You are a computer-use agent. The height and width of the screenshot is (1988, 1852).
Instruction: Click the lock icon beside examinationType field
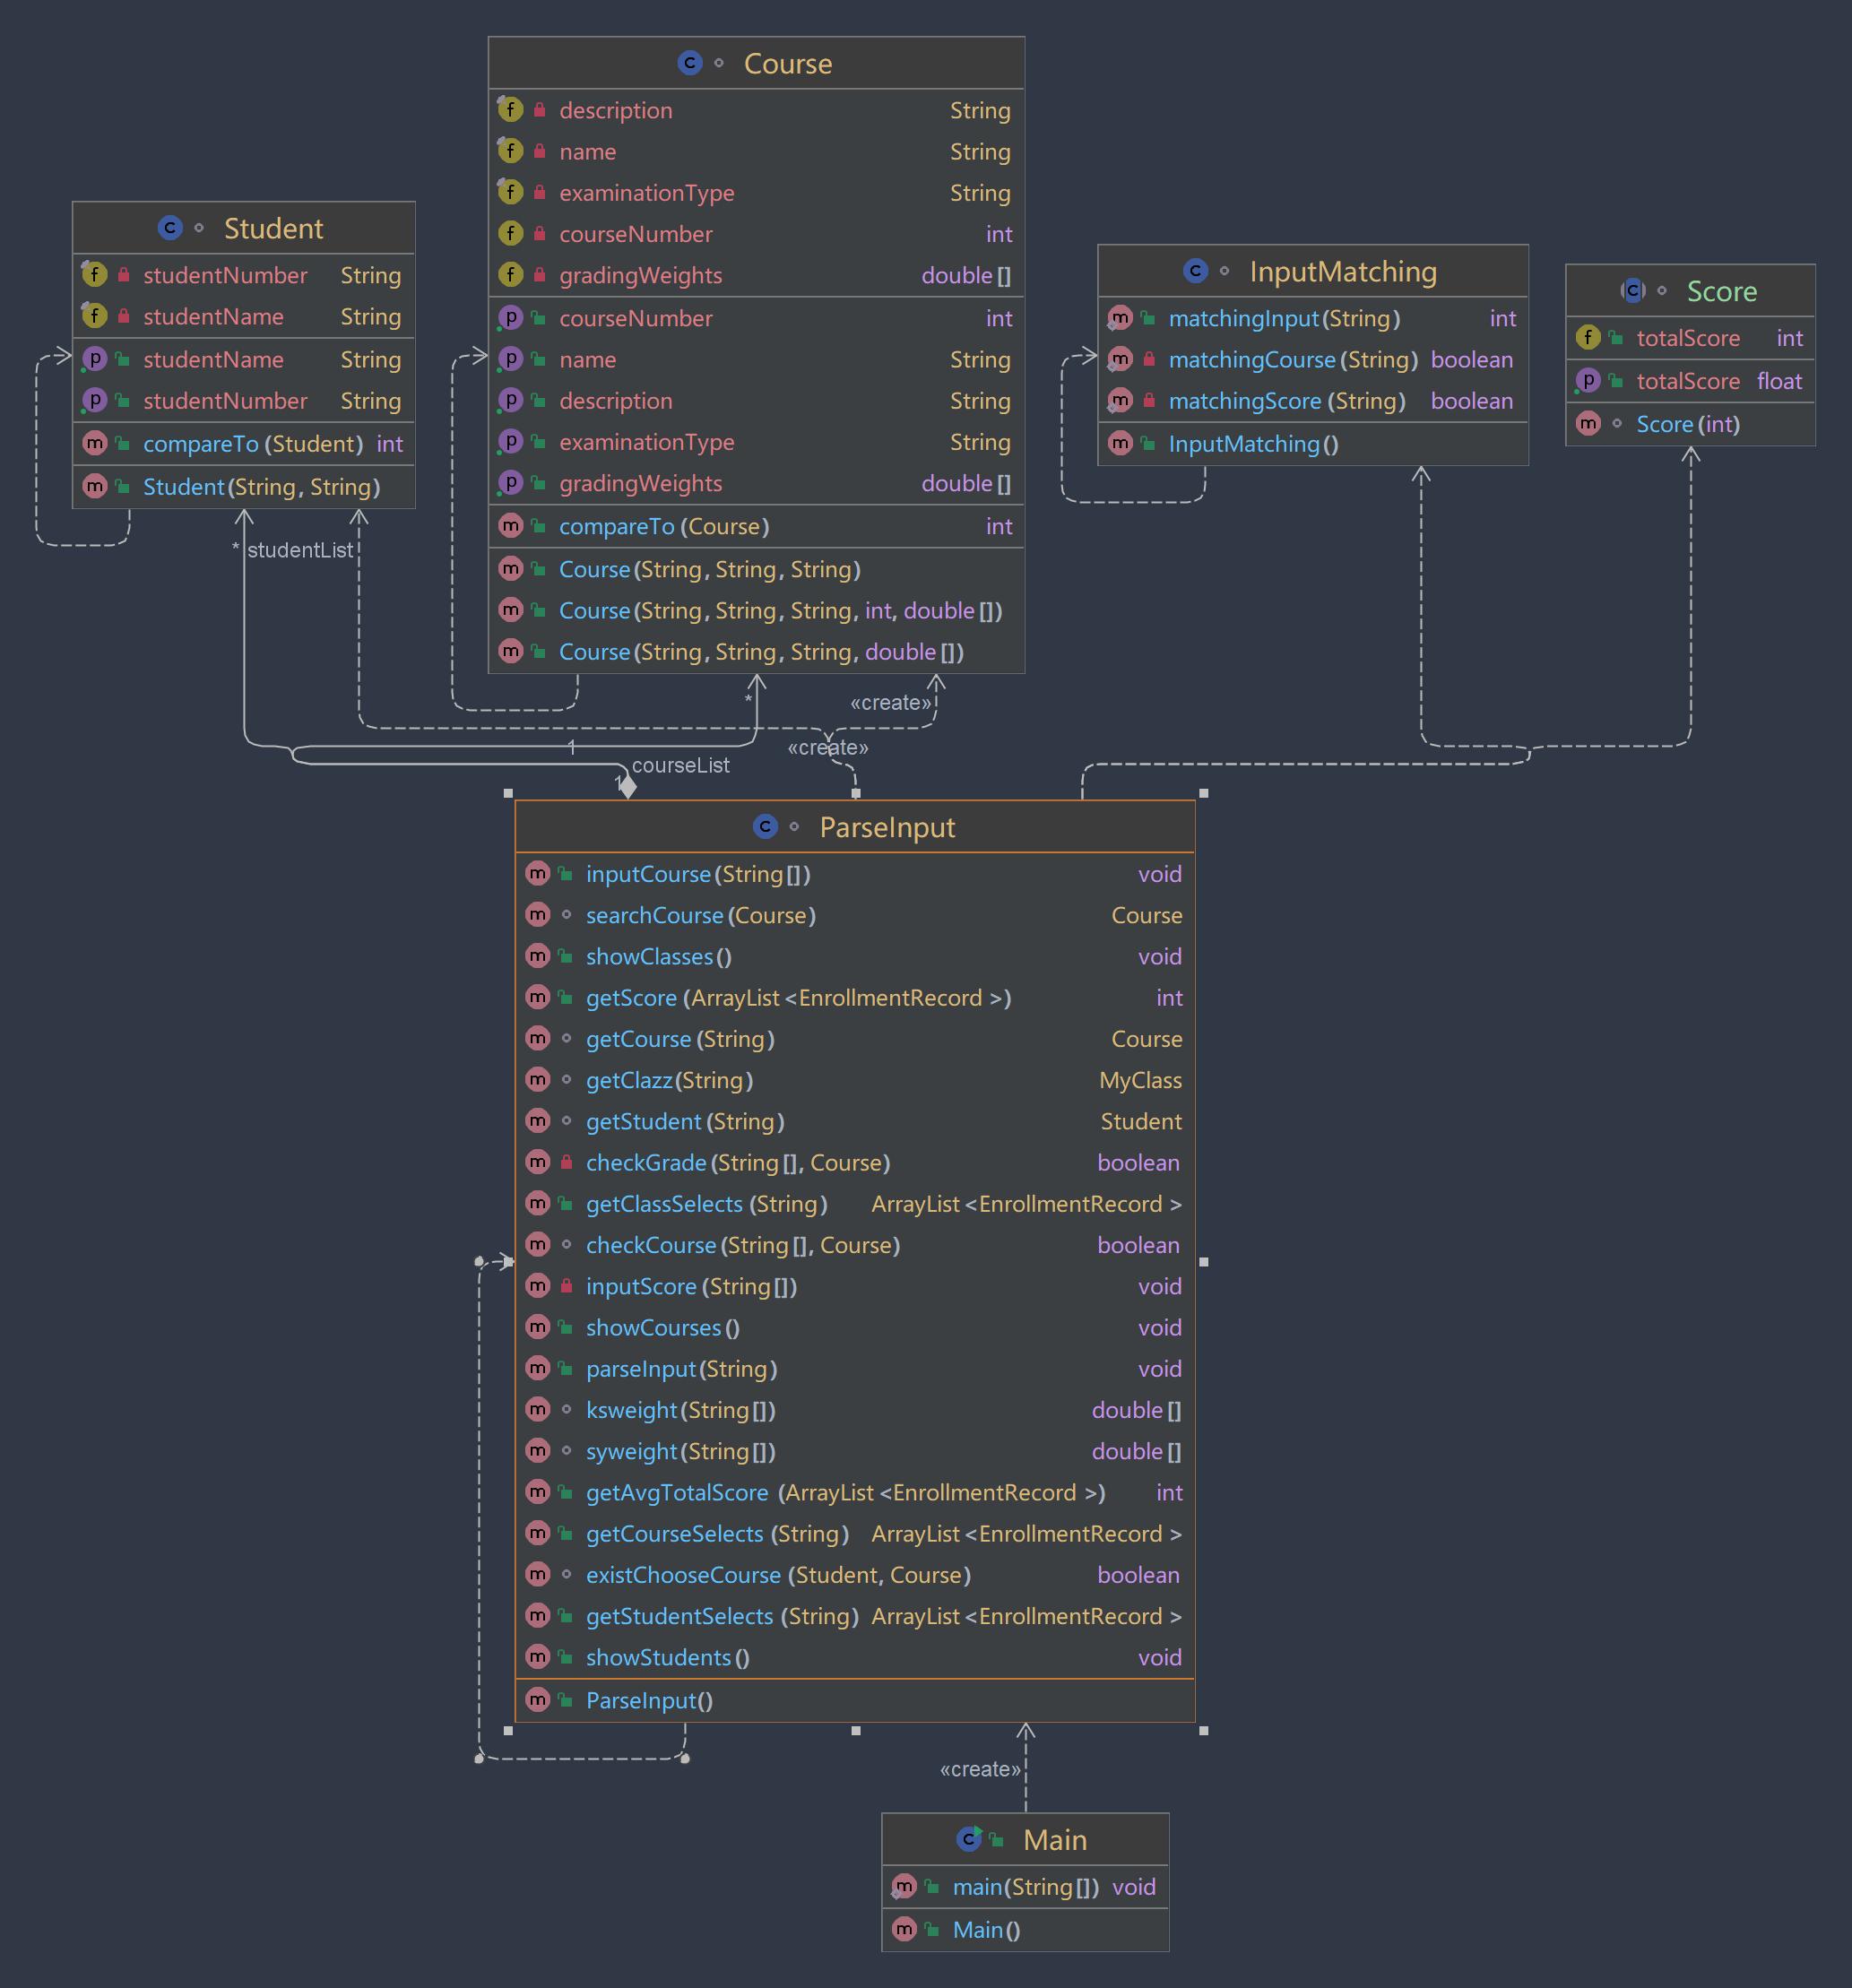tap(539, 192)
